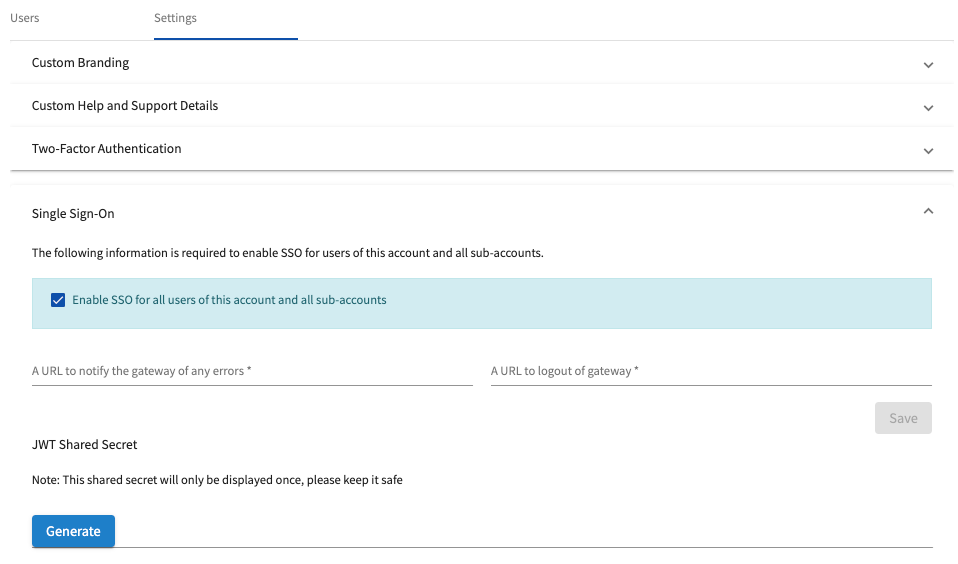Select the Settings tab

pos(175,18)
